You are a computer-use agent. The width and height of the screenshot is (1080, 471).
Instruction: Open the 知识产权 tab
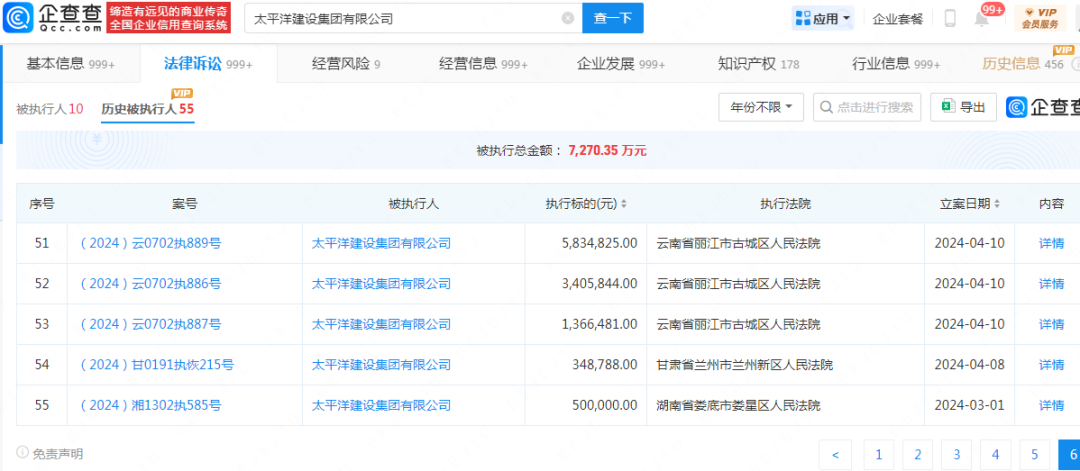pos(758,64)
